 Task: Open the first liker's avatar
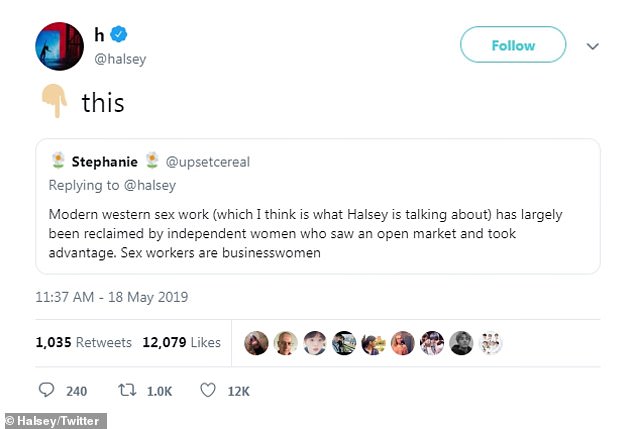[256, 342]
